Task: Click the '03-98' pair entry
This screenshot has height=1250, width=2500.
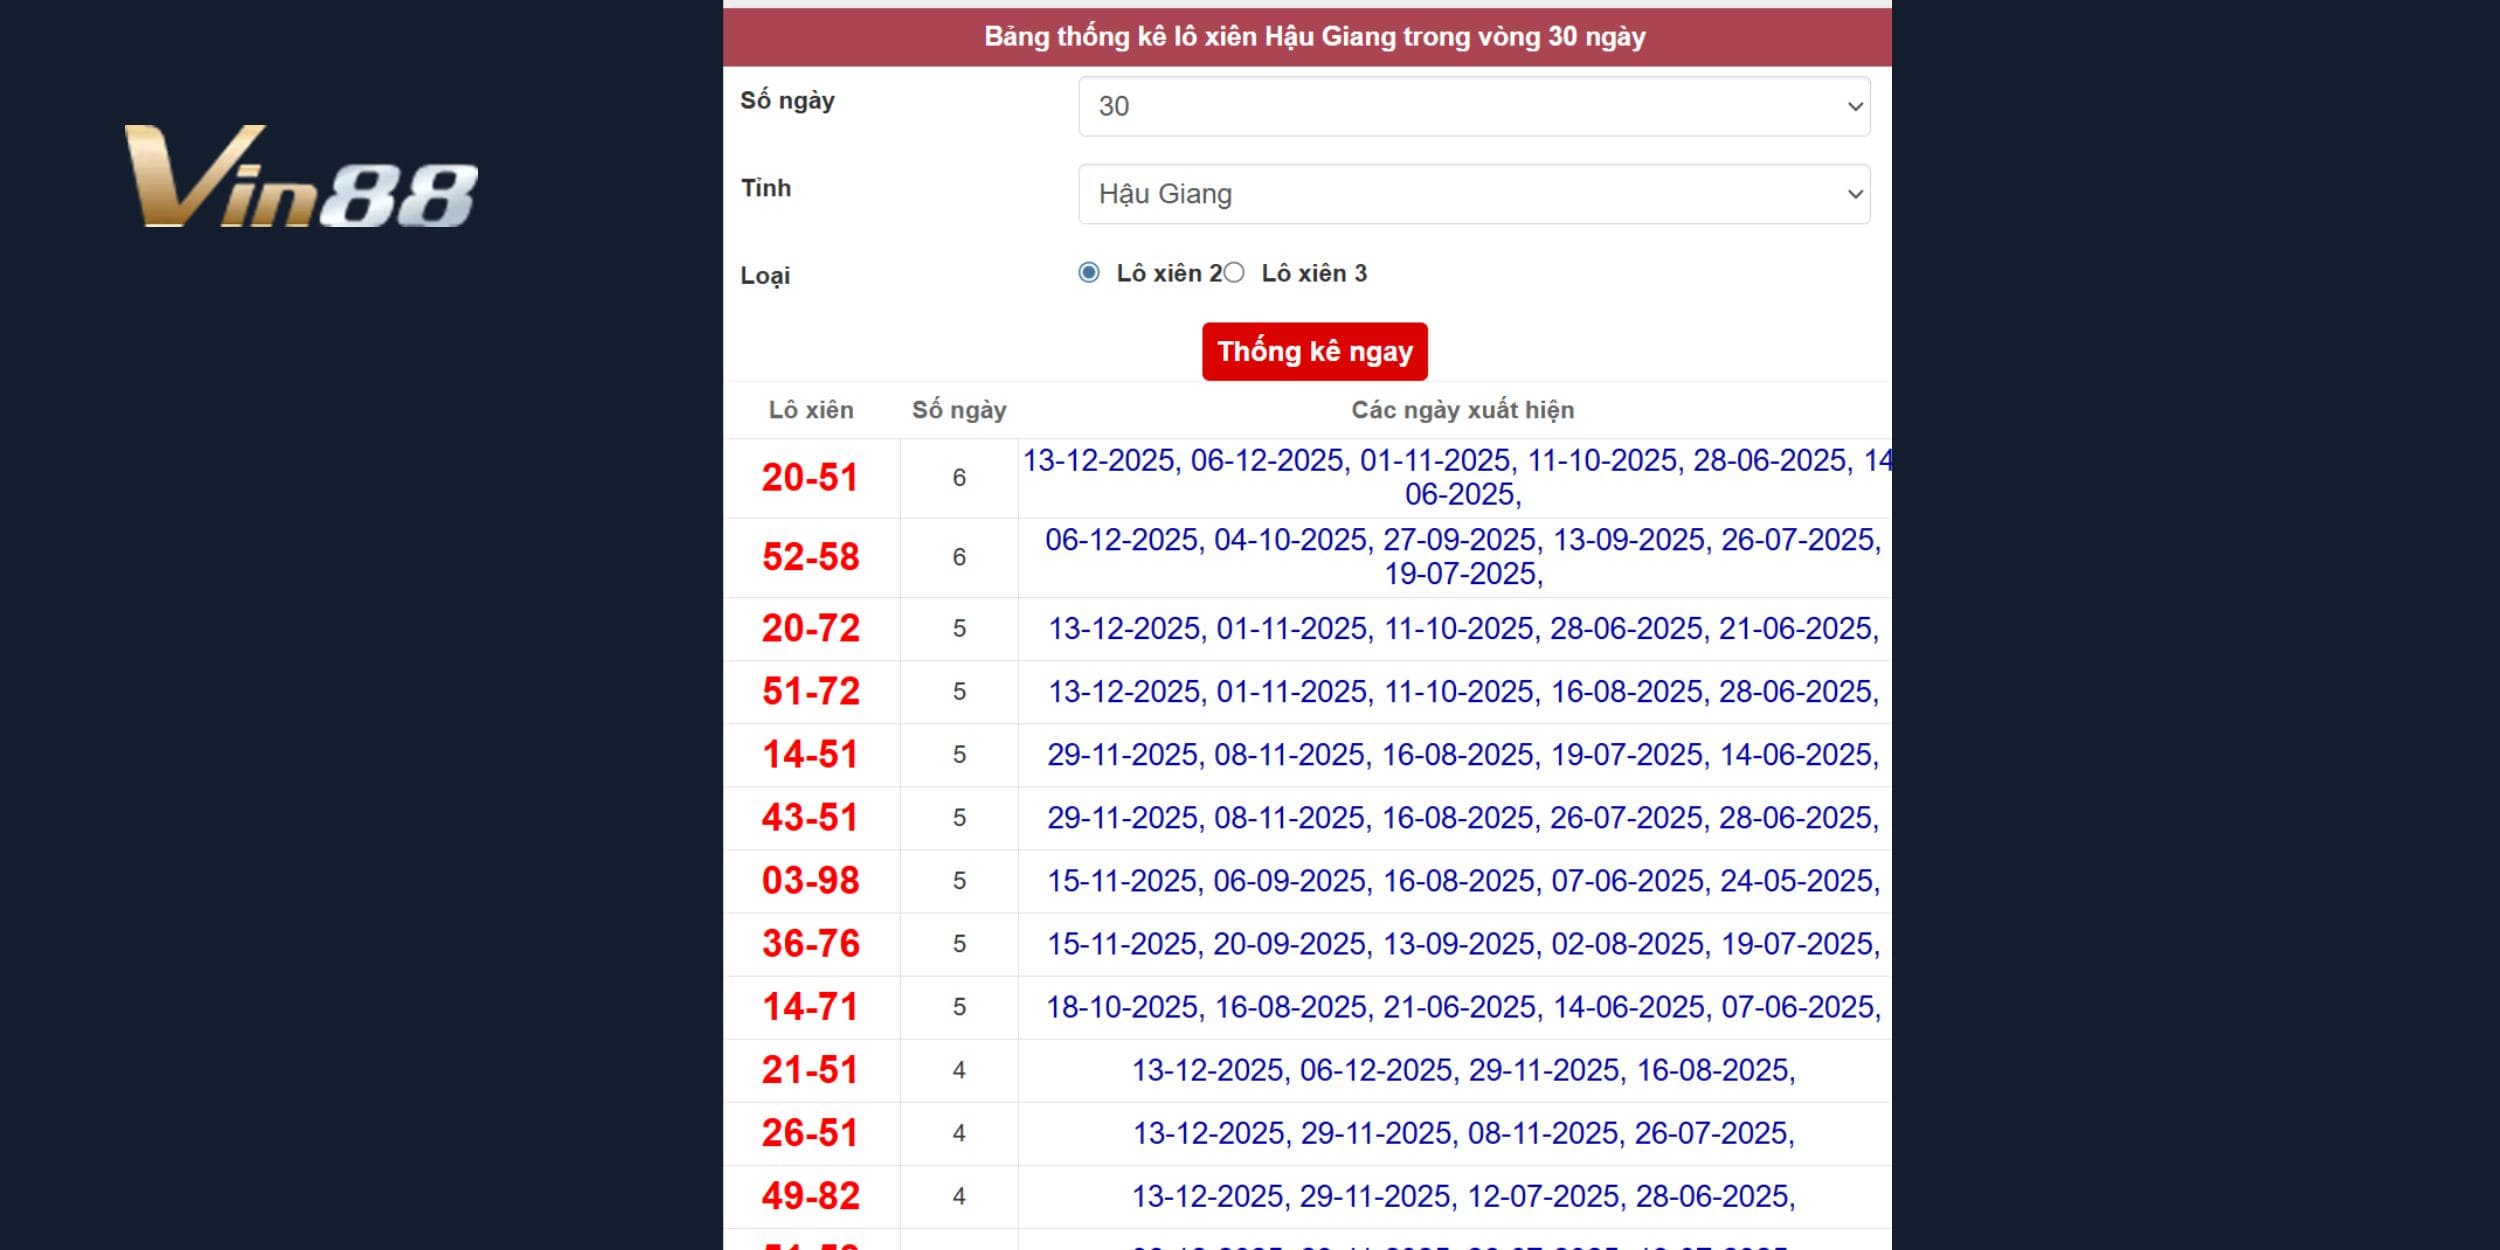Action: pyautogui.click(x=811, y=880)
